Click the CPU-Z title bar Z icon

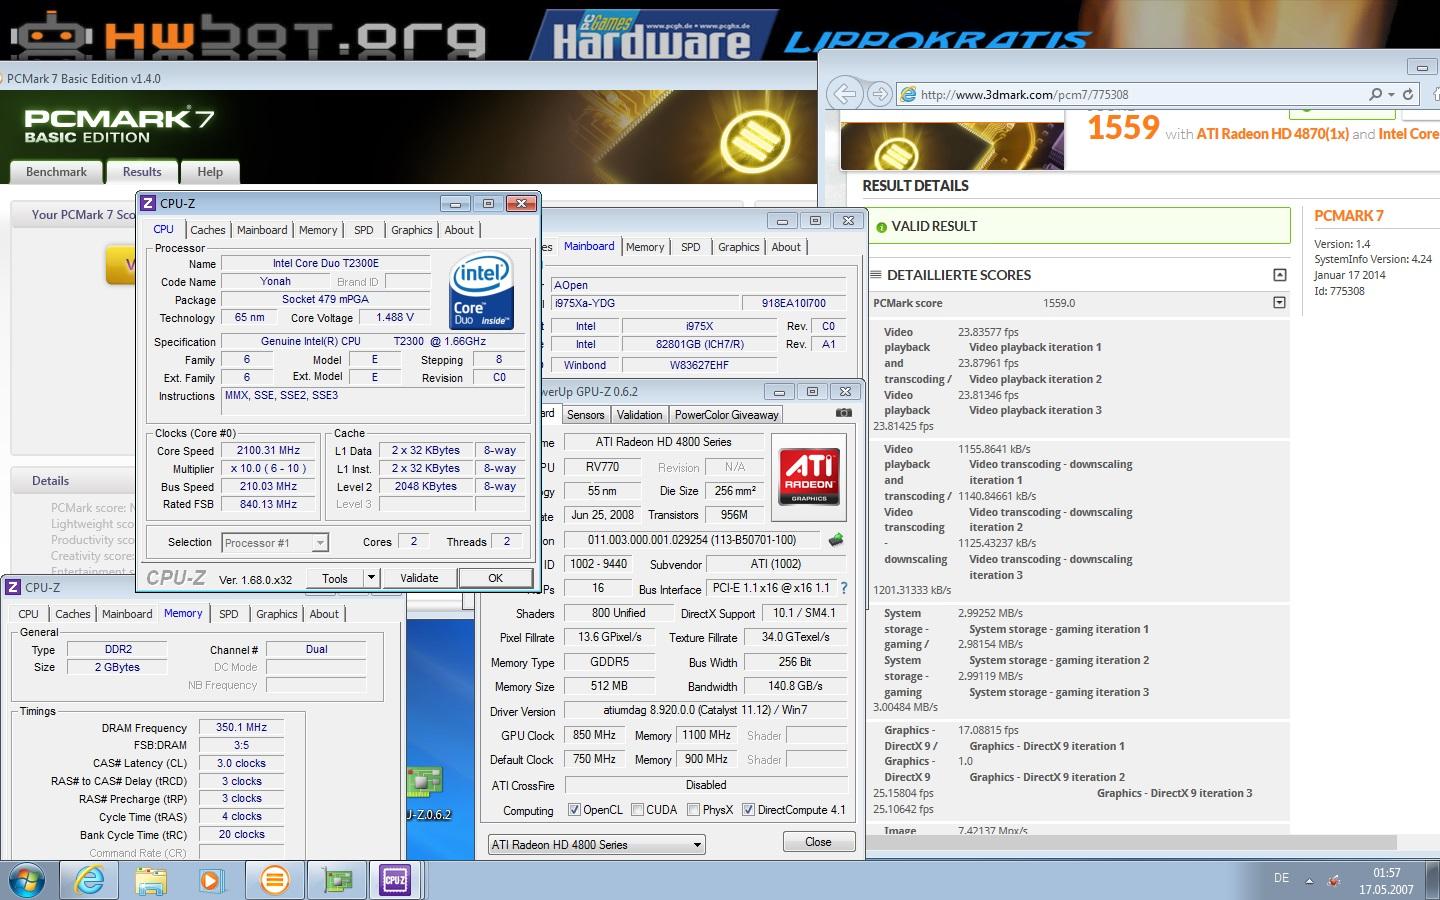[x=148, y=203]
